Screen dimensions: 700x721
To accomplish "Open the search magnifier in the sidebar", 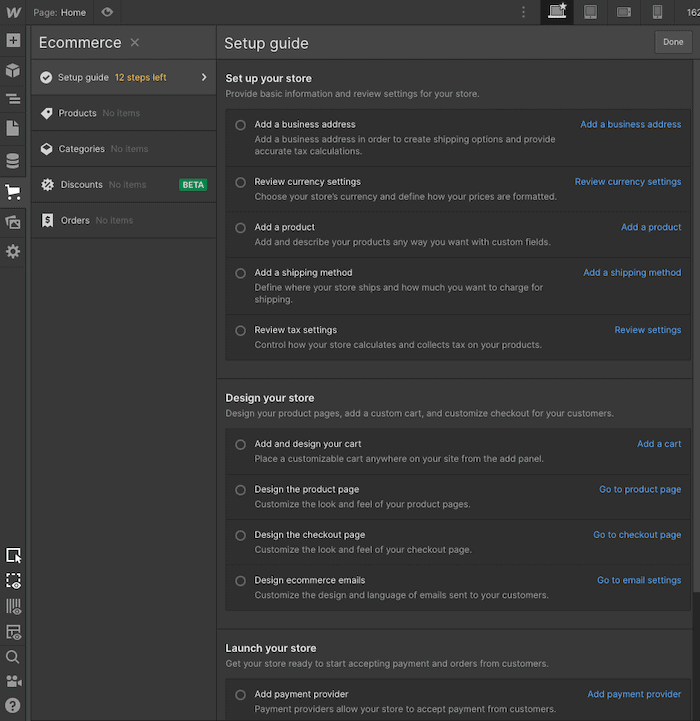I will coord(13,657).
